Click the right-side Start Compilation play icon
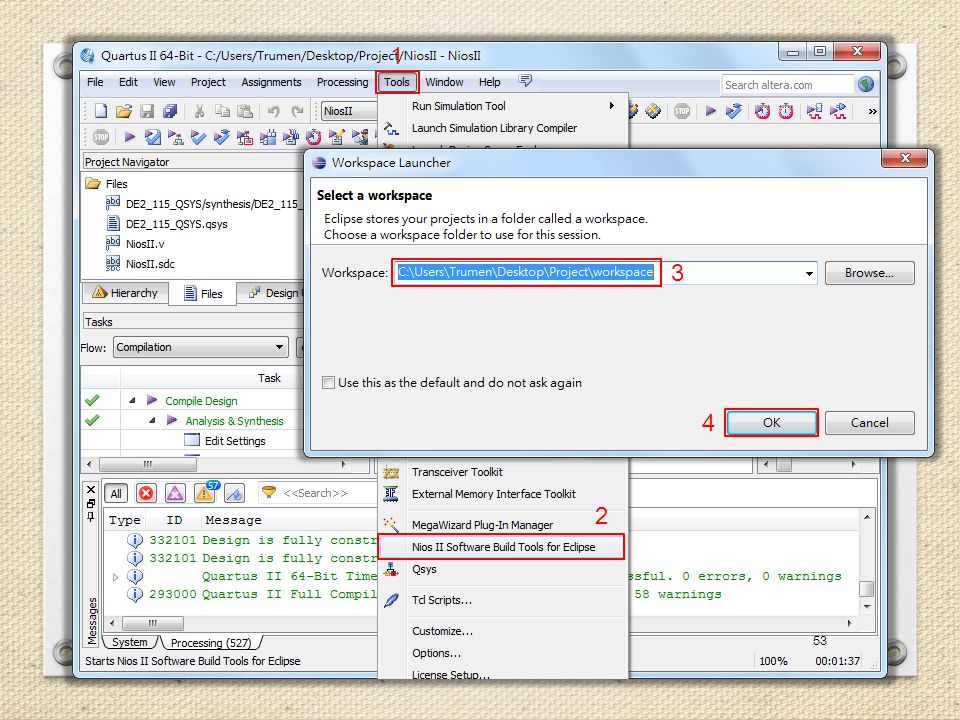 (710, 111)
